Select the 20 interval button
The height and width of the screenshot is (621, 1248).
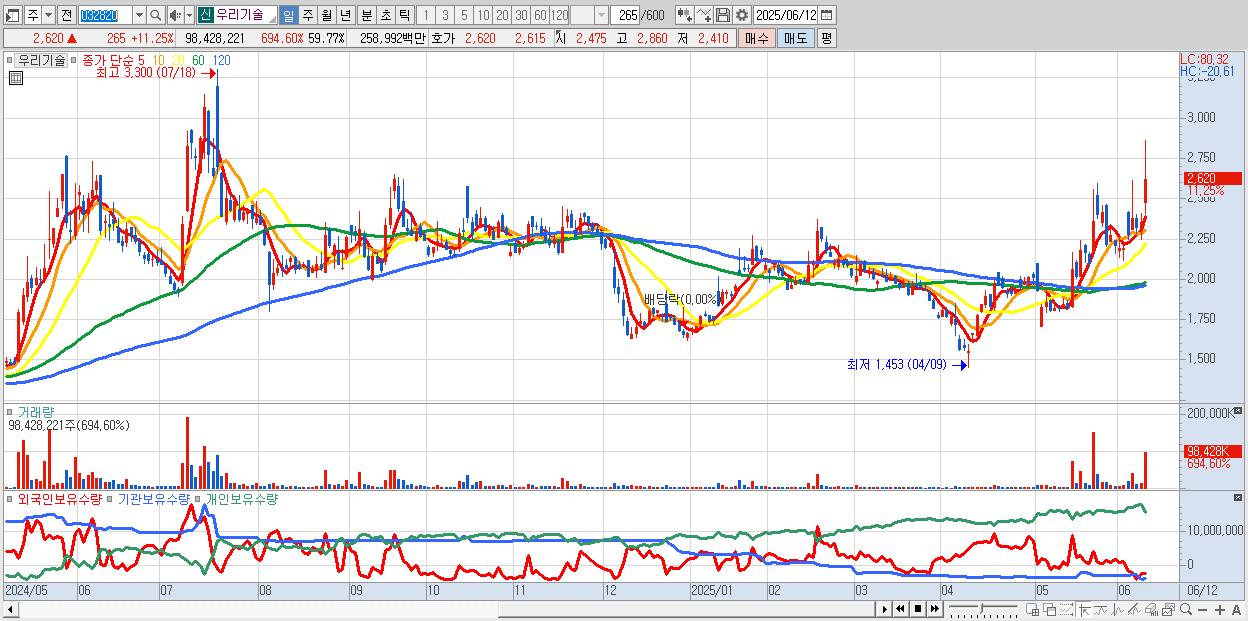click(502, 15)
